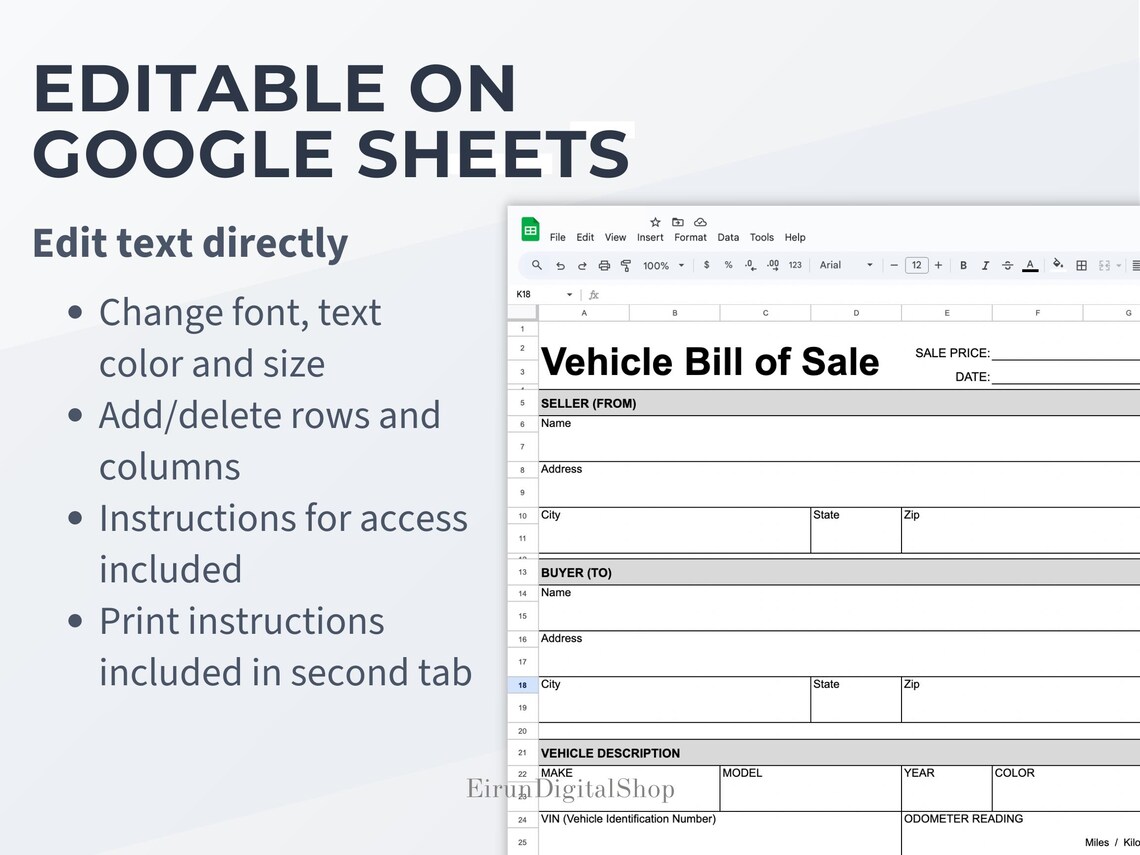This screenshot has width=1140, height=855.
Task: Print the spreadsheet
Action: pyautogui.click(x=603, y=265)
